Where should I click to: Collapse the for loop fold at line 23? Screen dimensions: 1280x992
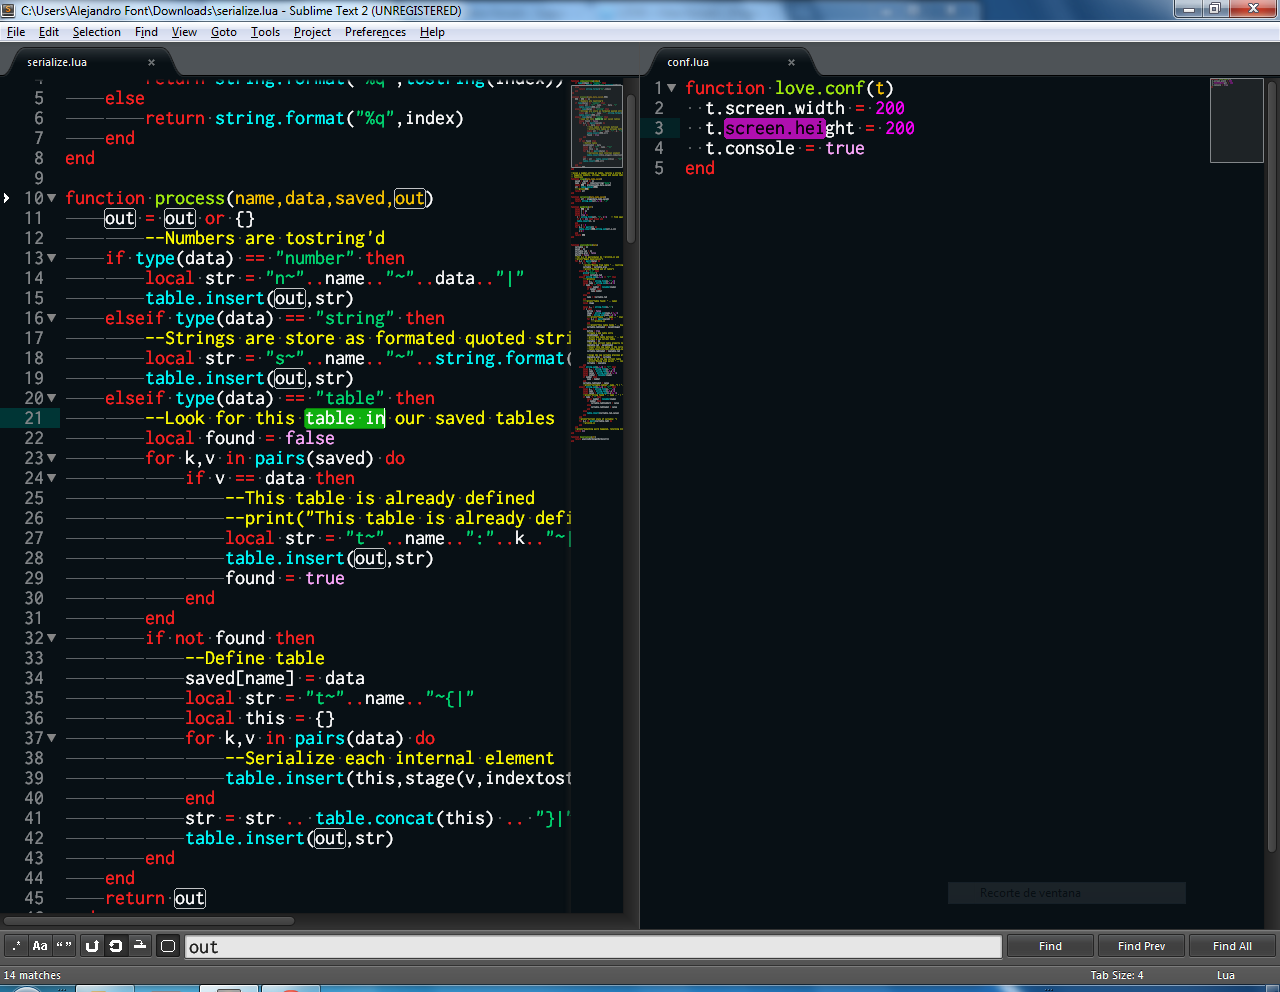[52, 458]
